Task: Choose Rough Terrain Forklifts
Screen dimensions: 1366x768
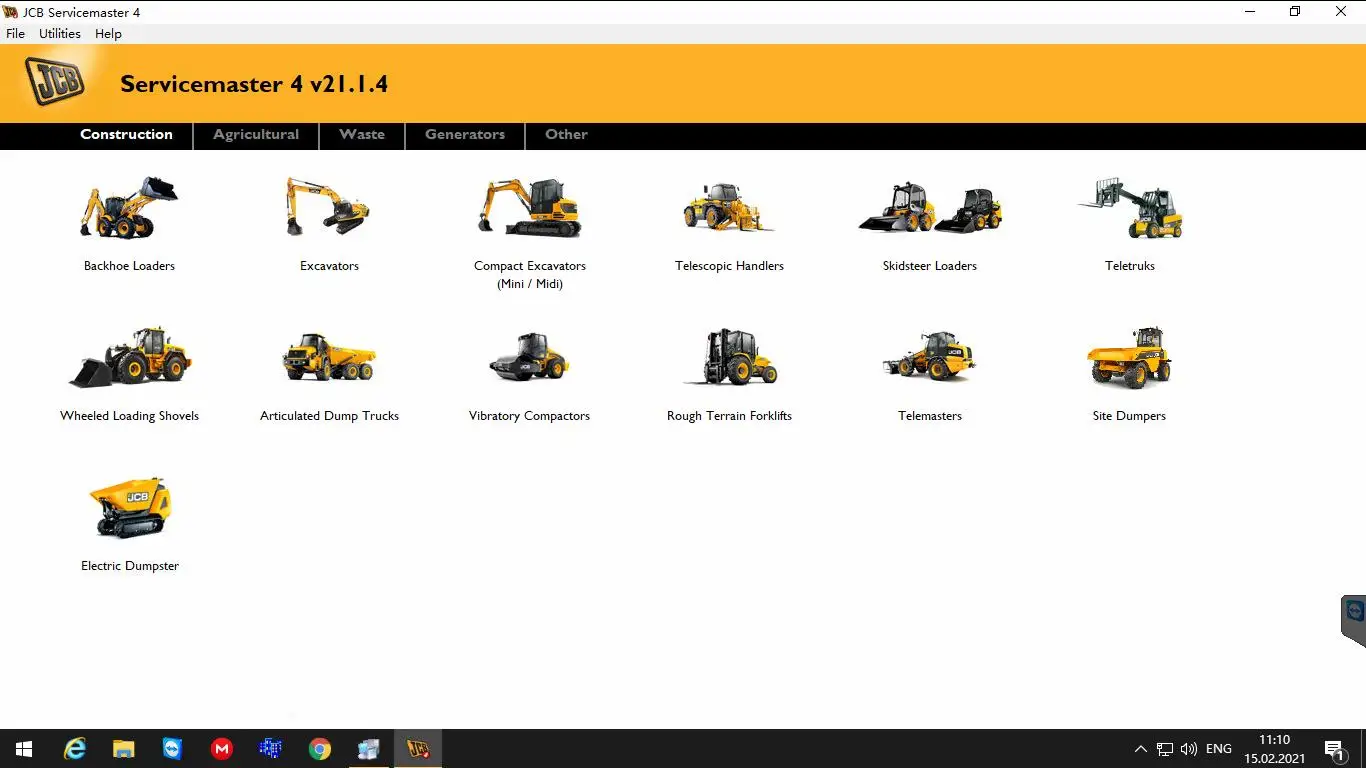Action: pyautogui.click(x=729, y=357)
